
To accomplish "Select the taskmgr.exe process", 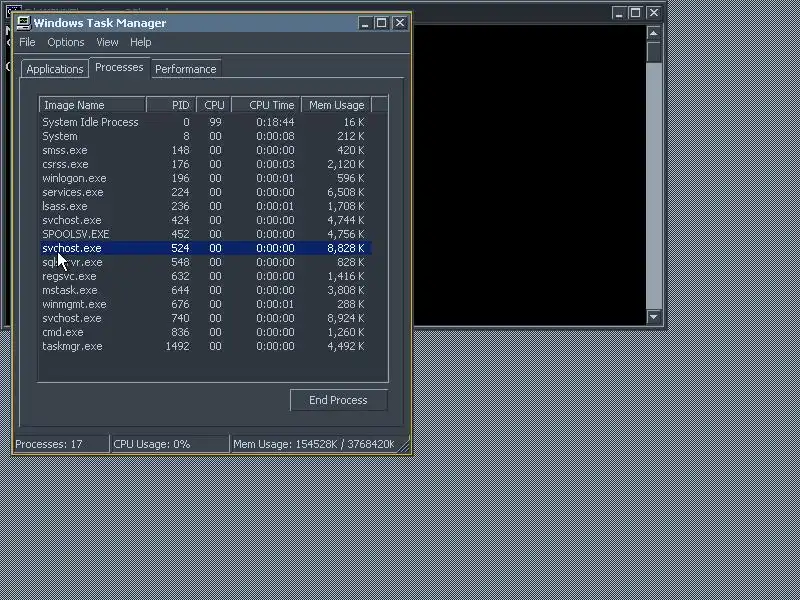I will coord(206,346).
